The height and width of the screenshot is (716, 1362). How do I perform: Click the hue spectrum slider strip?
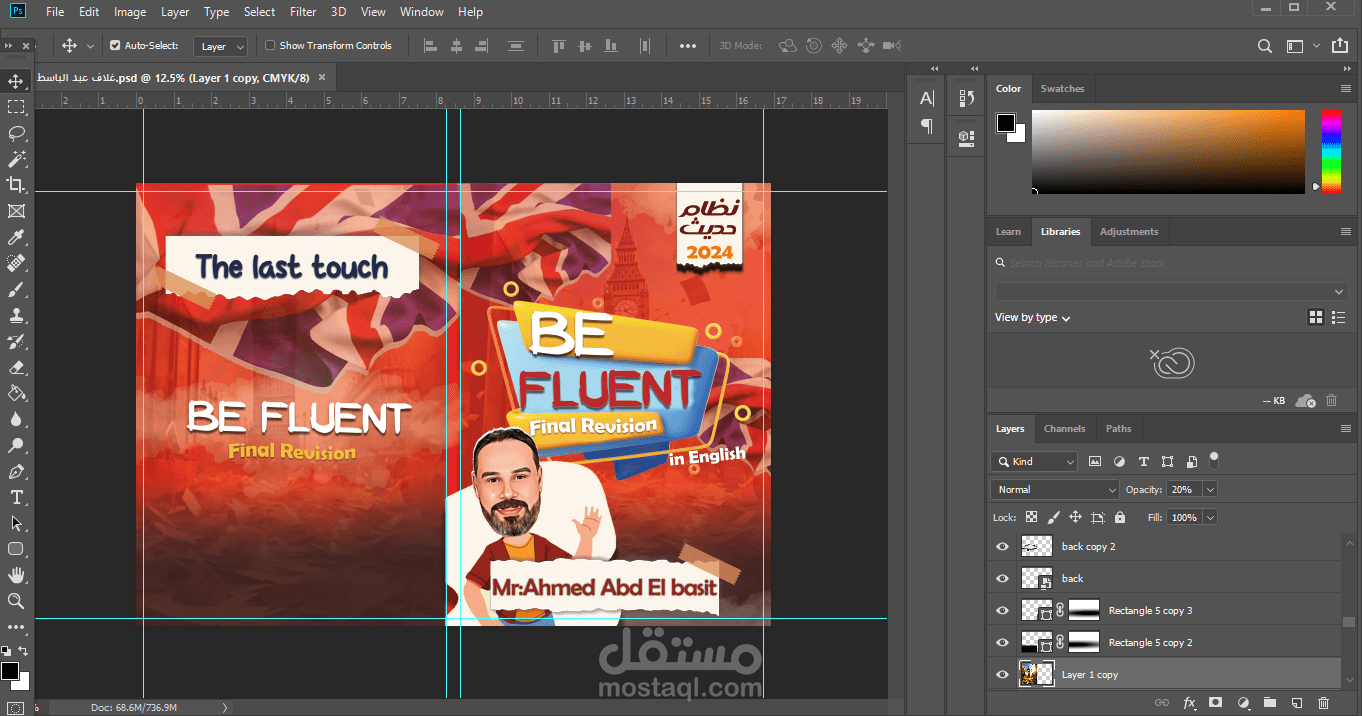pyautogui.click(x=1331, y=151)
